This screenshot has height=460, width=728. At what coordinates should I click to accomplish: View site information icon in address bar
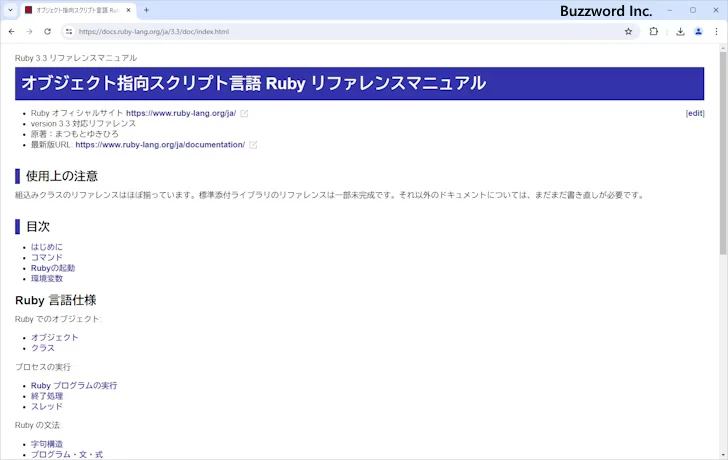click(x=69, y=32)
